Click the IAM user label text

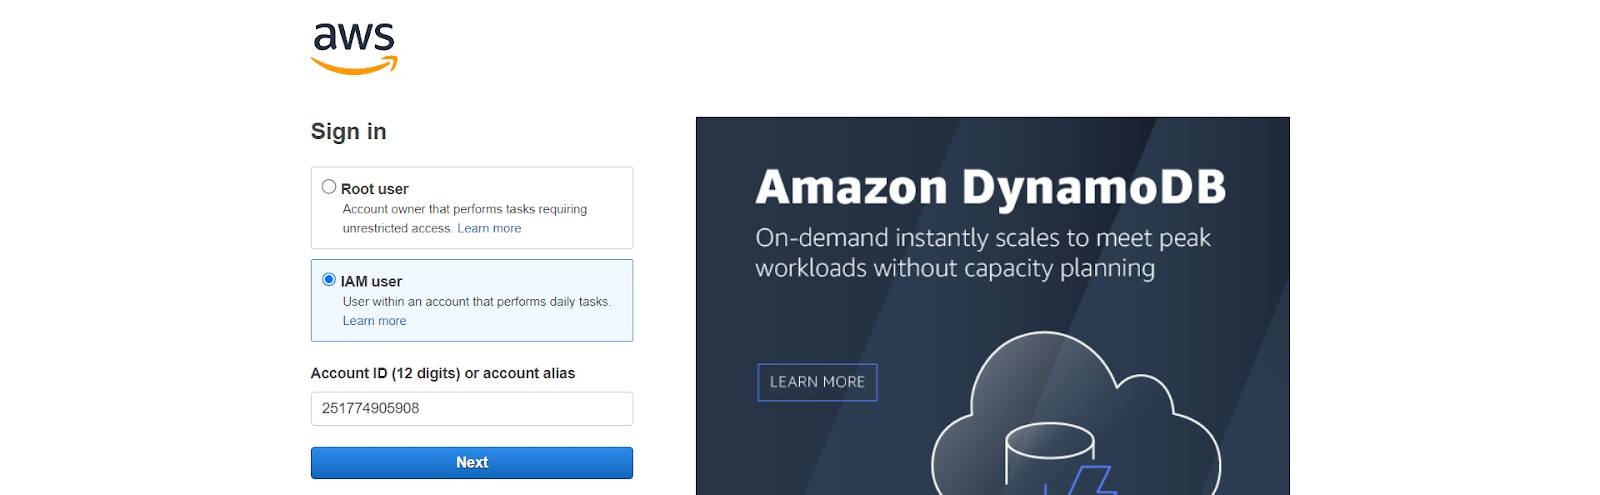pyautogui.click(x=372, y=282)
